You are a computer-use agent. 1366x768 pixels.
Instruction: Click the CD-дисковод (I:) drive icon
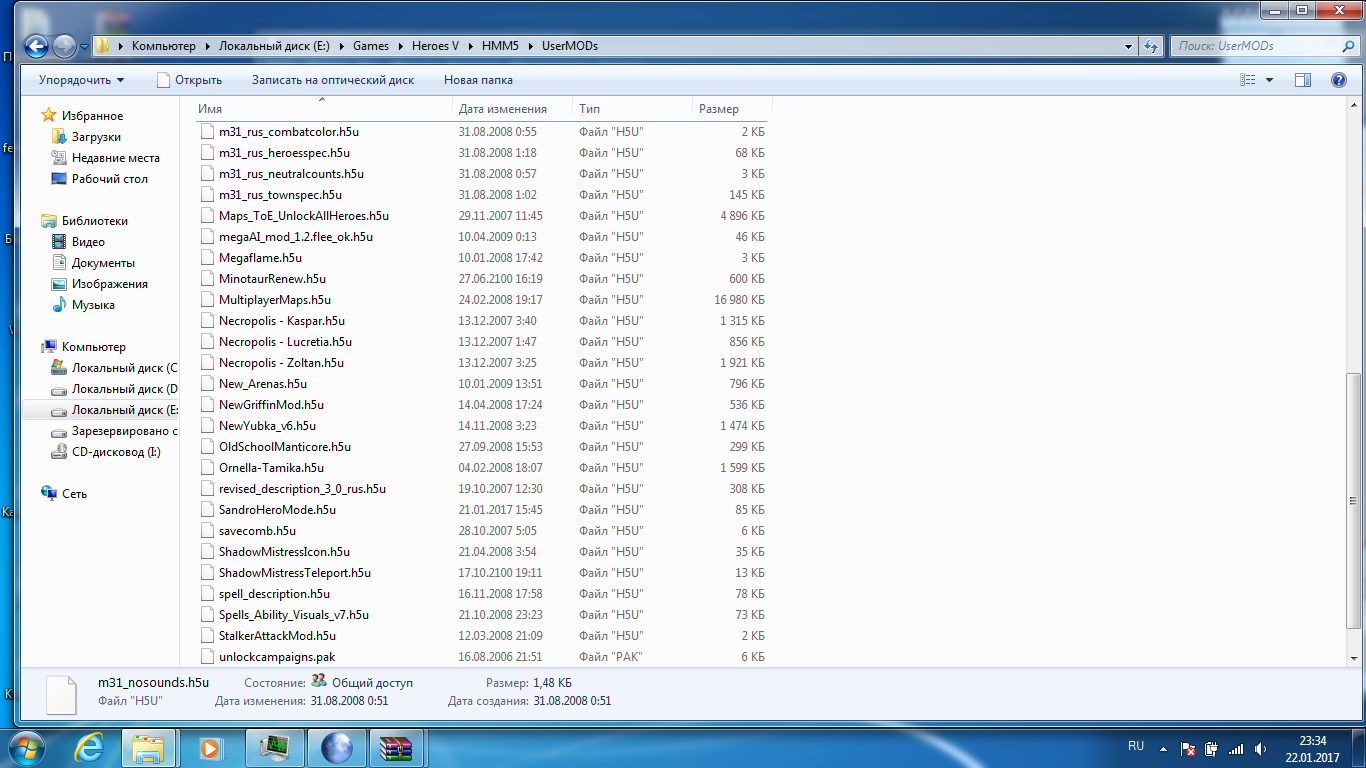[59, 452]
